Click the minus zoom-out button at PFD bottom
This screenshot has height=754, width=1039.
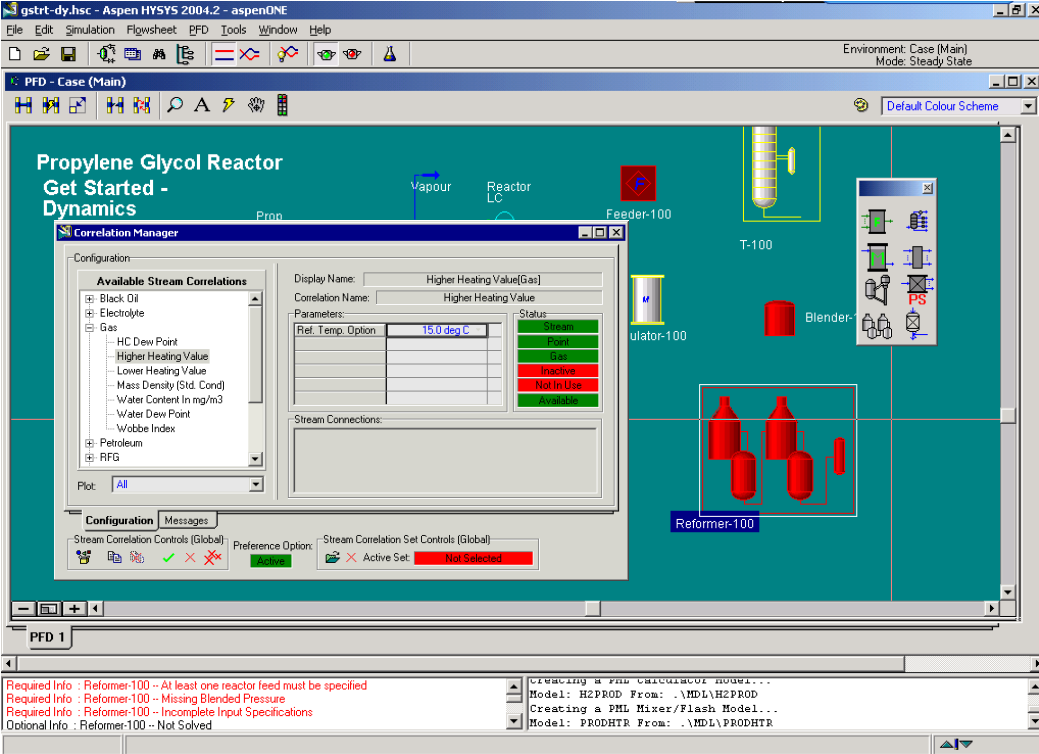click(24, 608)
